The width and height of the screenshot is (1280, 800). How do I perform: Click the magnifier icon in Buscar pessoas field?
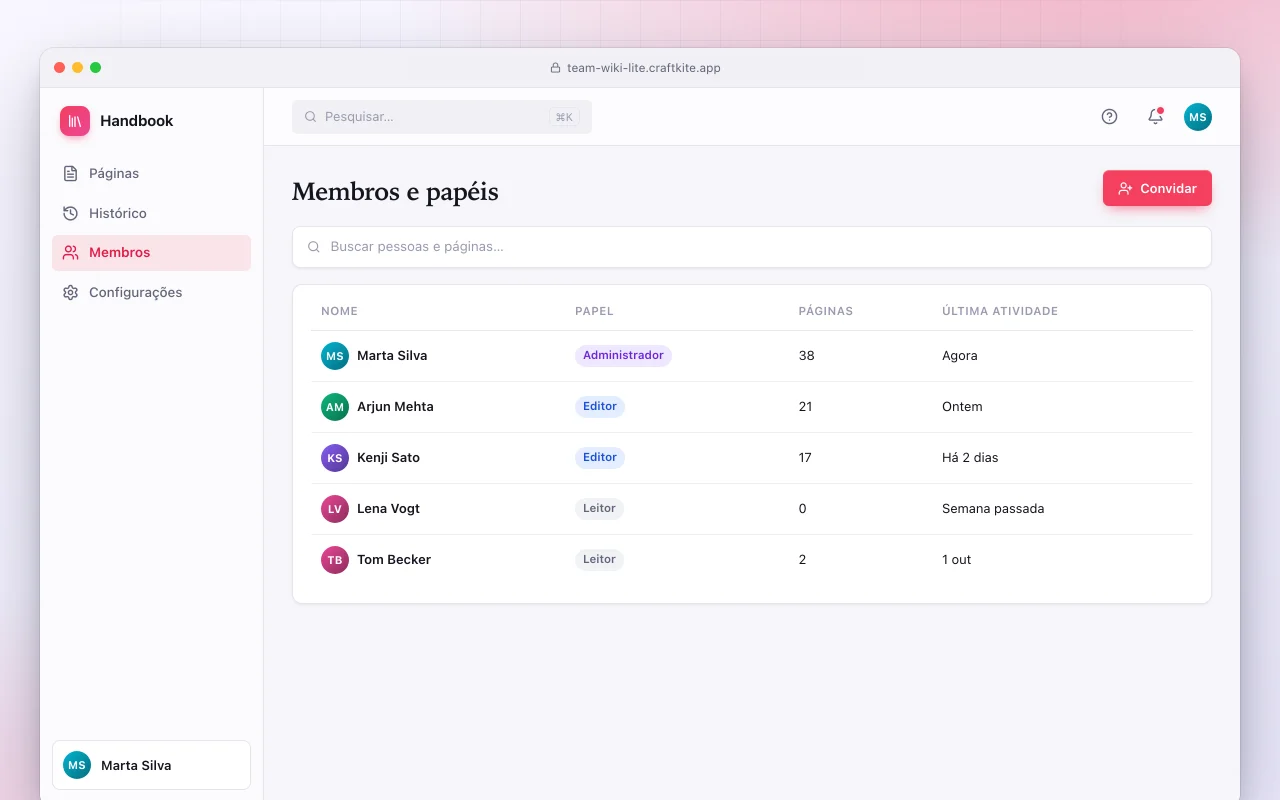[x=314, y=247]
